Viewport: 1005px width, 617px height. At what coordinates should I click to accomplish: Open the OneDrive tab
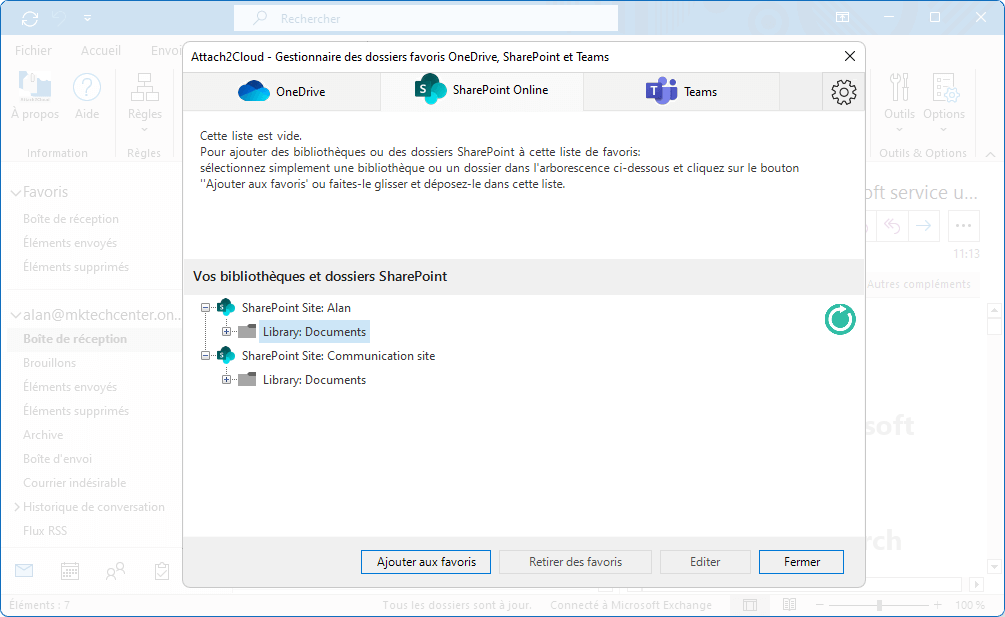click(281, 90)
